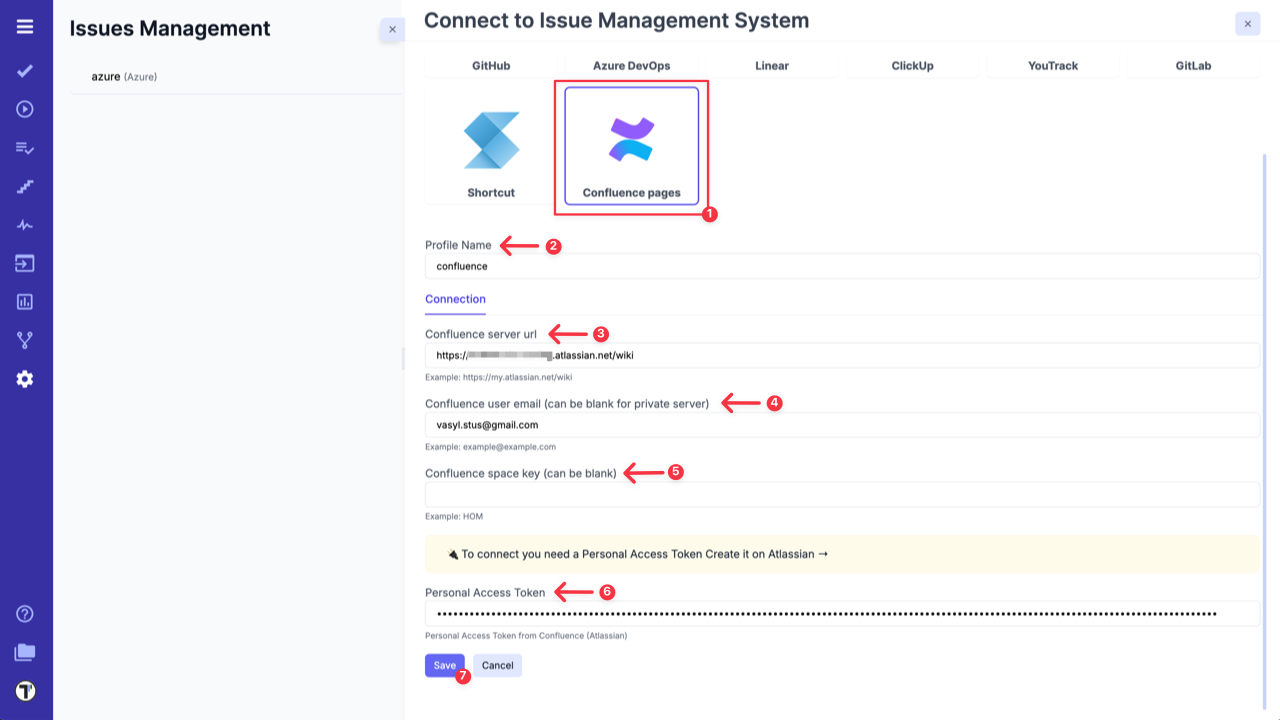
Task: Cancel the integration setup
Action: 497,665
